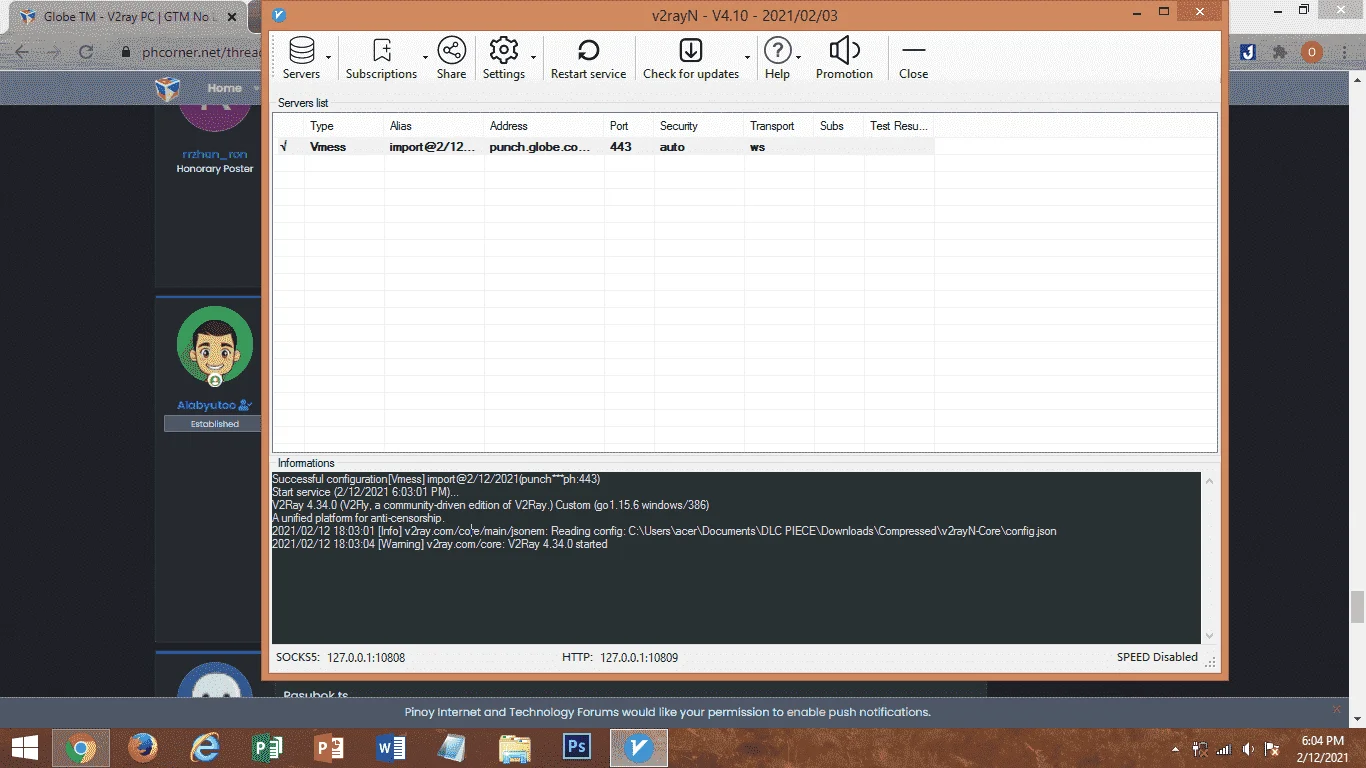The width and height of the screenshot is (1366, 768).
Task: Select the Vmess server row
Action: 604,147
